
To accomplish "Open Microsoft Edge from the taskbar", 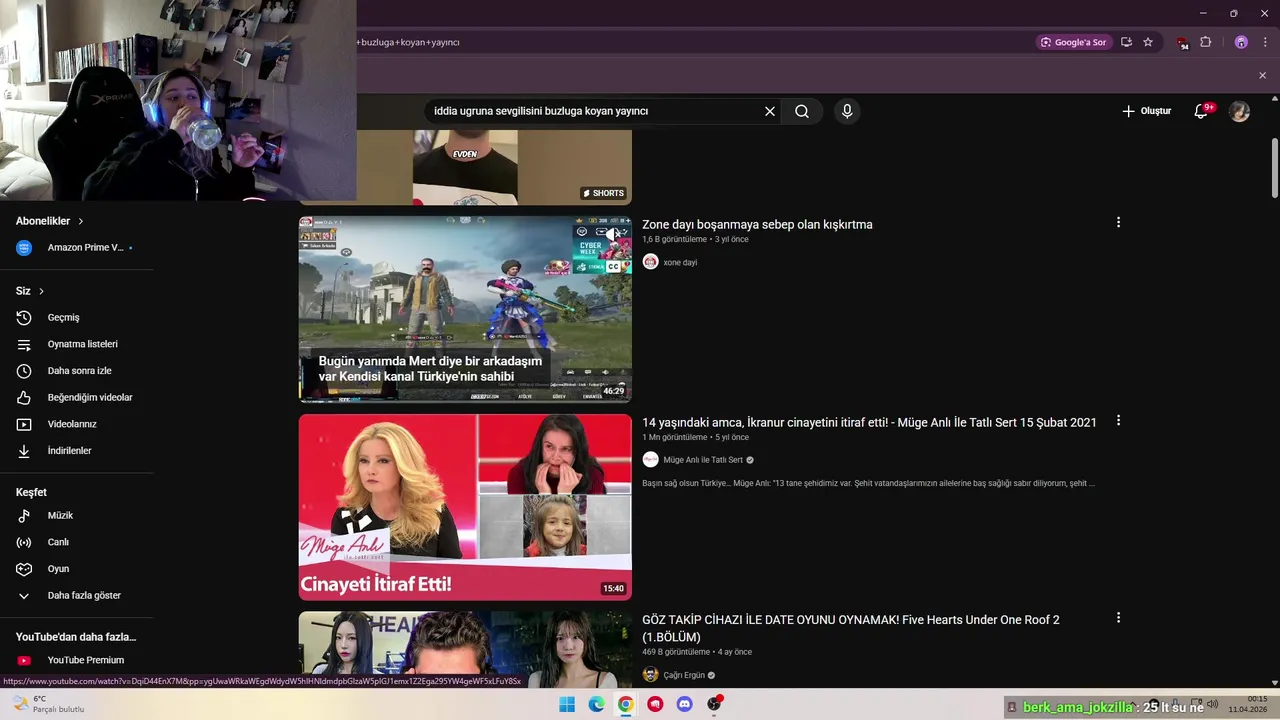I will 596,704.
